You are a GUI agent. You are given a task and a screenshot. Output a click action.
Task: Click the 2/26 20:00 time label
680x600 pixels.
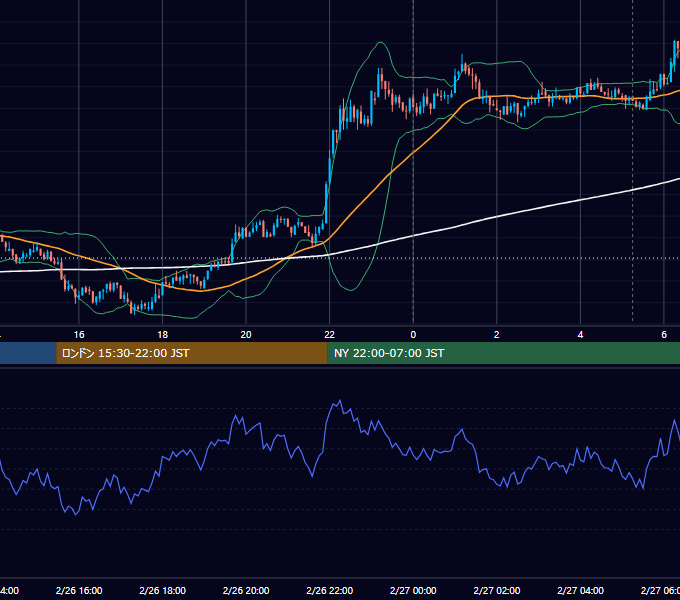pyautogui.click(x=246, y=590)
